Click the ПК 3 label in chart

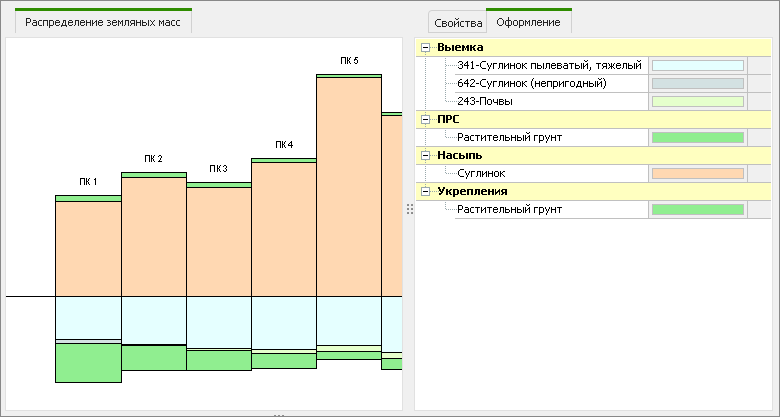click(x=218, y=169)
